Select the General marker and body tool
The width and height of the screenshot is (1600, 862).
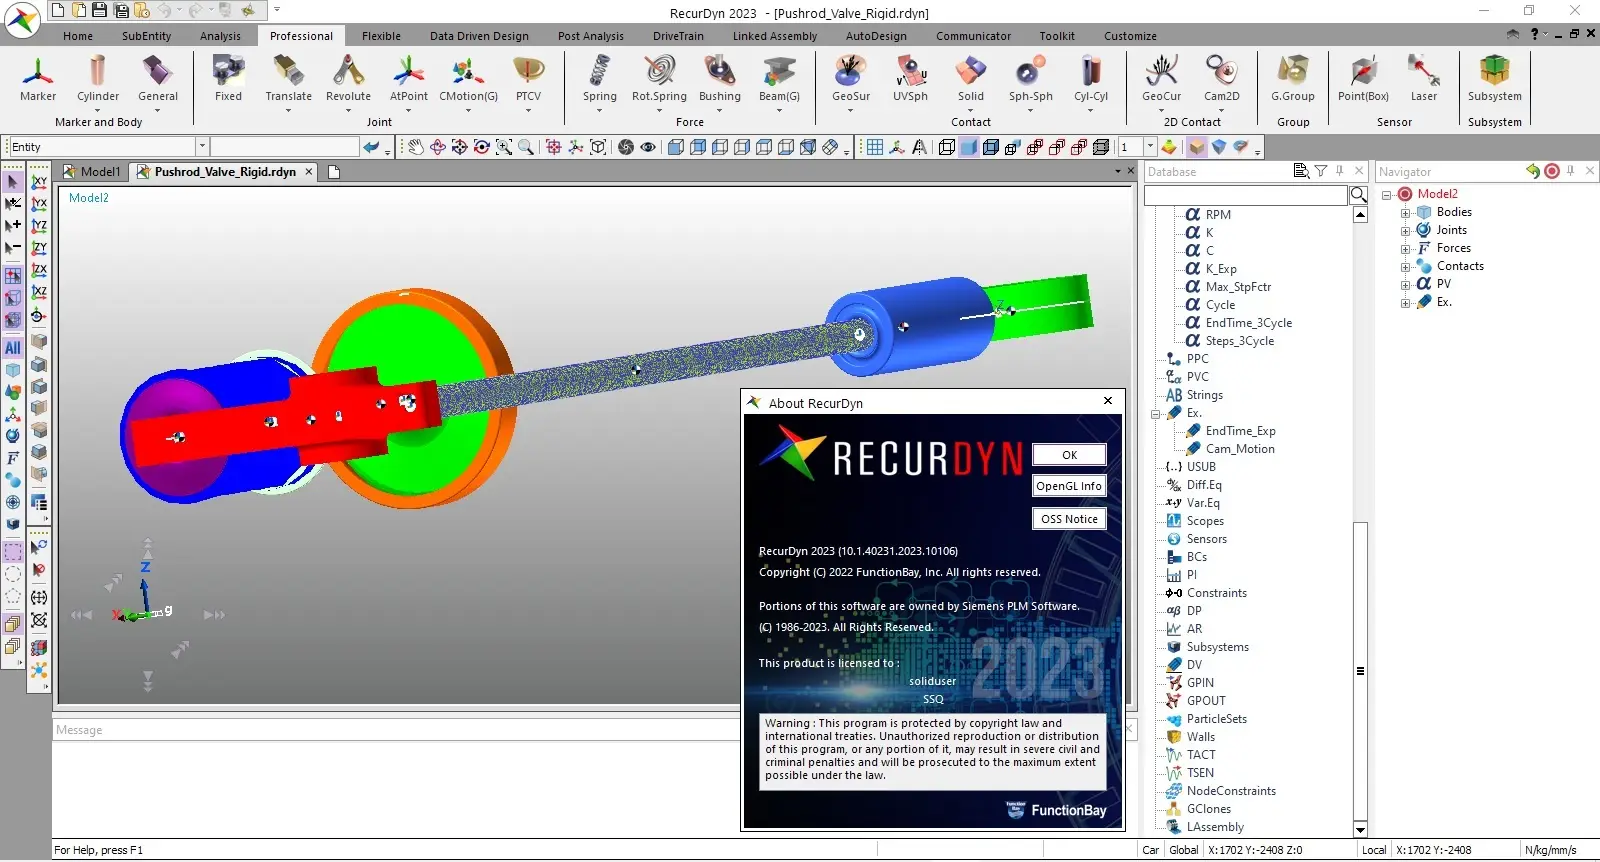click(x=158, y=78)
